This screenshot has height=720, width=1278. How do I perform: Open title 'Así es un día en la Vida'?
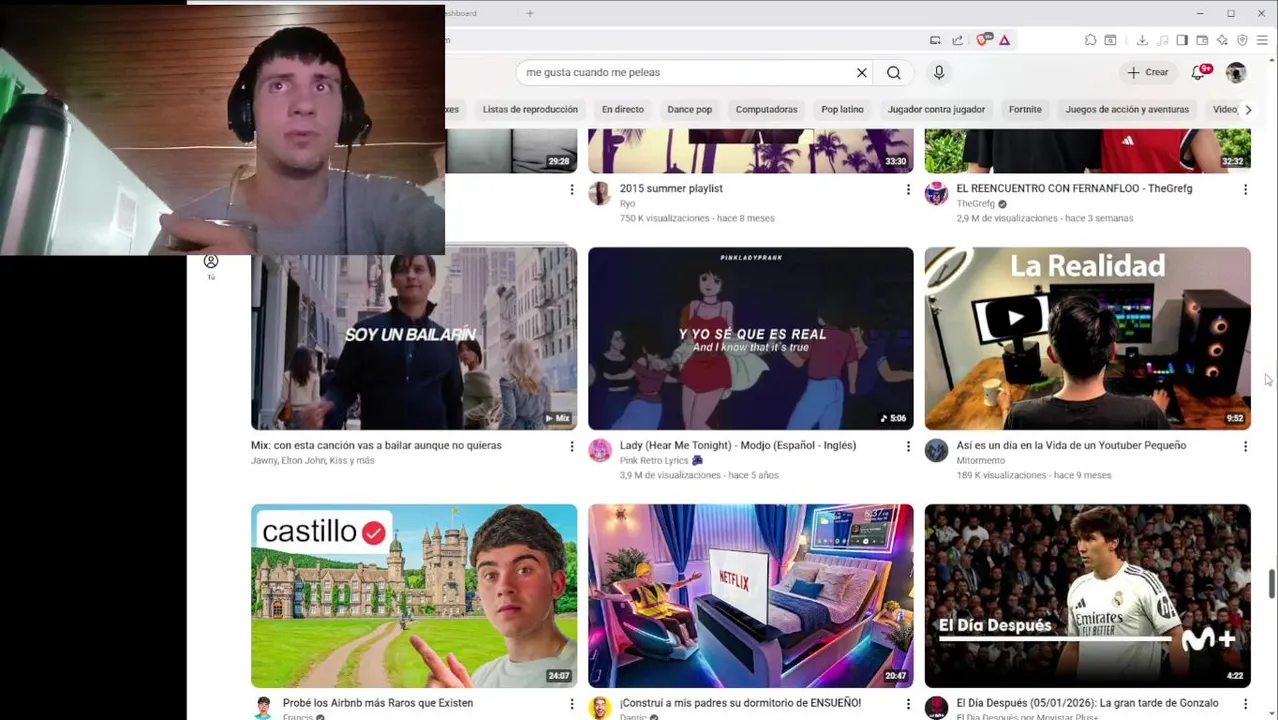click(1071, 445)
